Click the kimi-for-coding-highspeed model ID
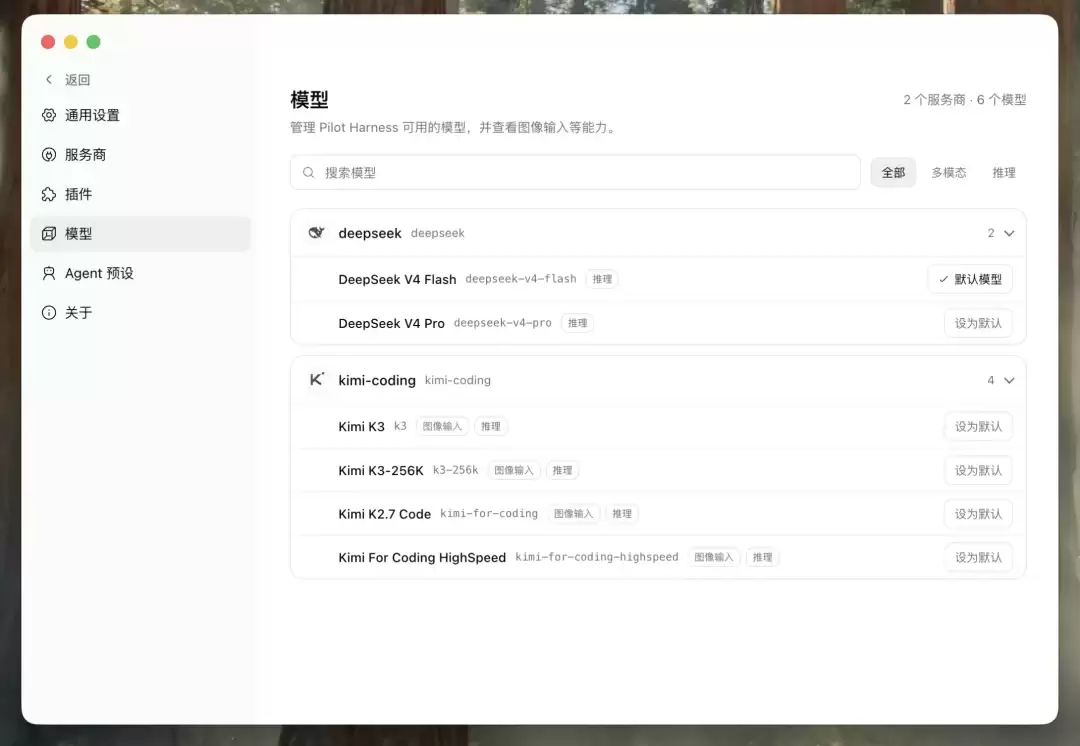 [596, 557]
